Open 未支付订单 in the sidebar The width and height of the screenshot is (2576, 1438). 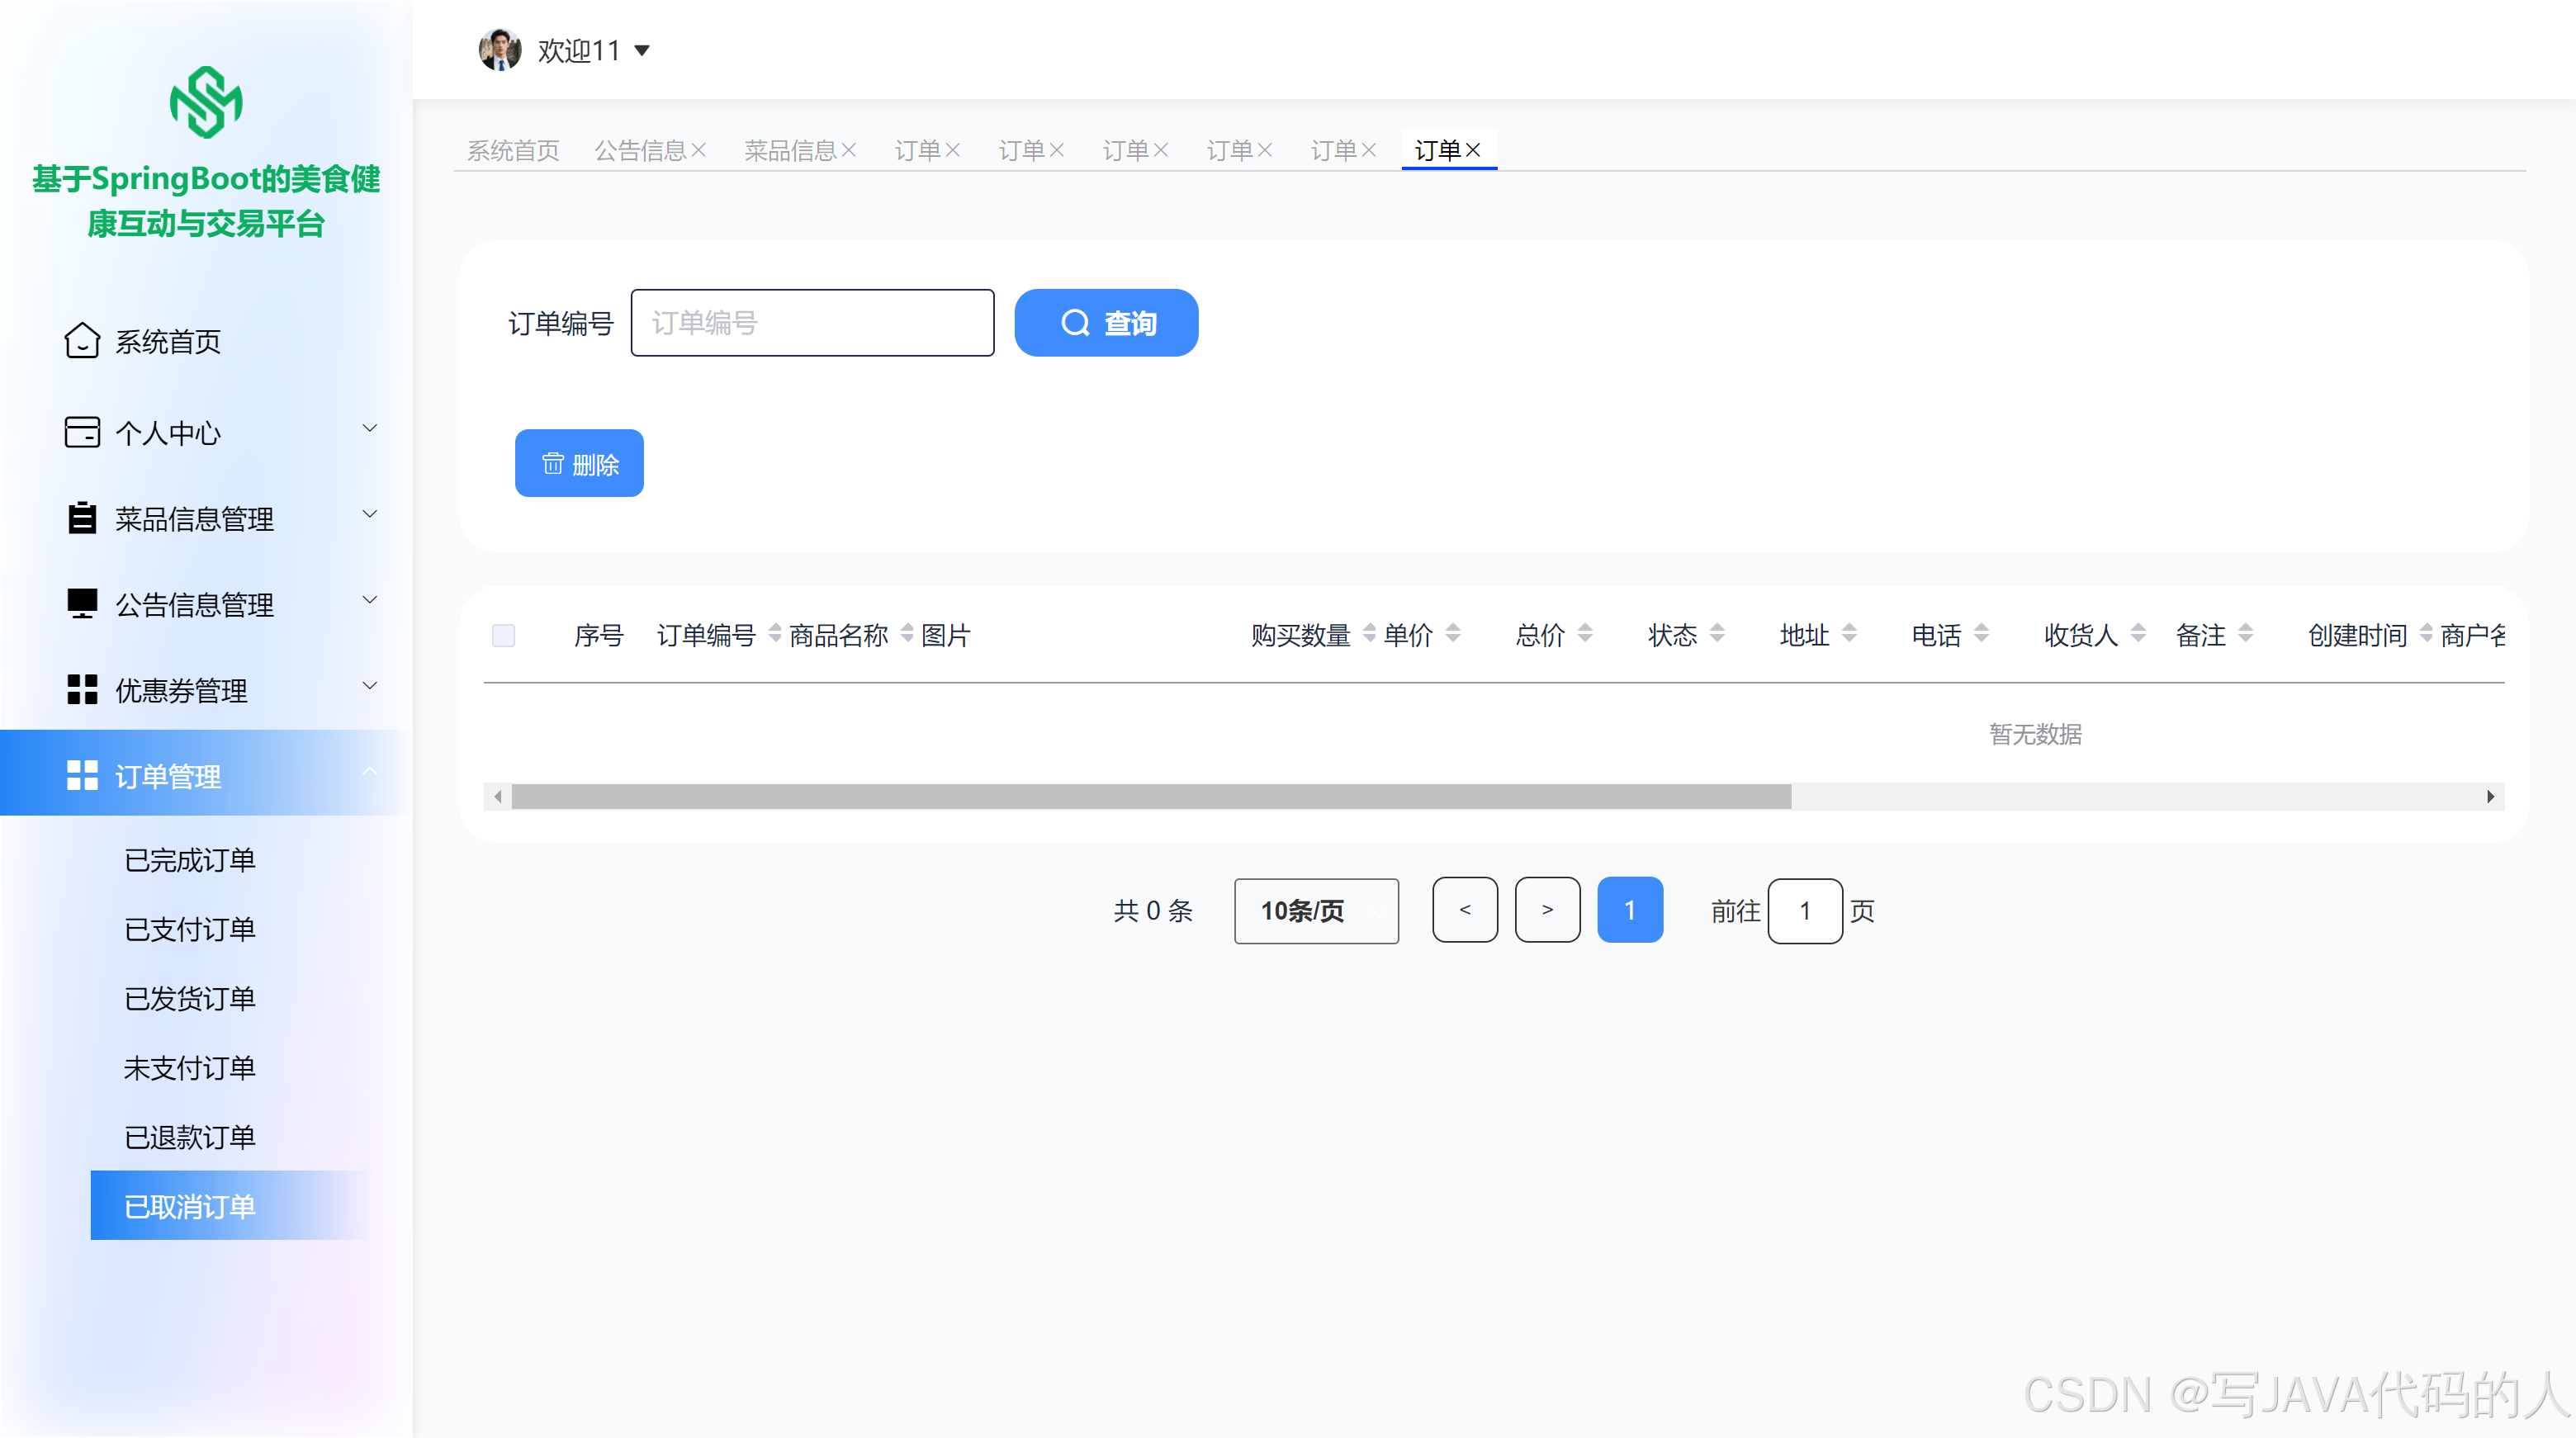pyautogui.click(x=190, y=1067)
